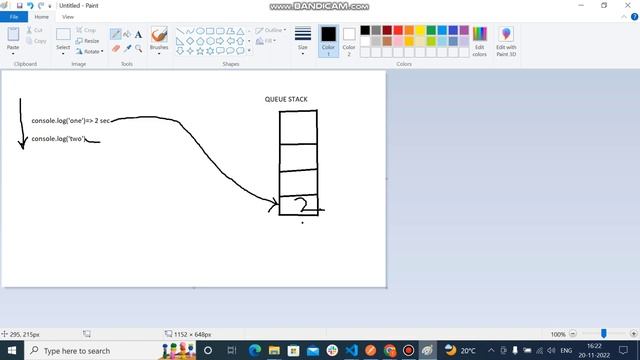Click the Cut button
Viewport: 640px width, 360px height.
click(x=35, y=30)
